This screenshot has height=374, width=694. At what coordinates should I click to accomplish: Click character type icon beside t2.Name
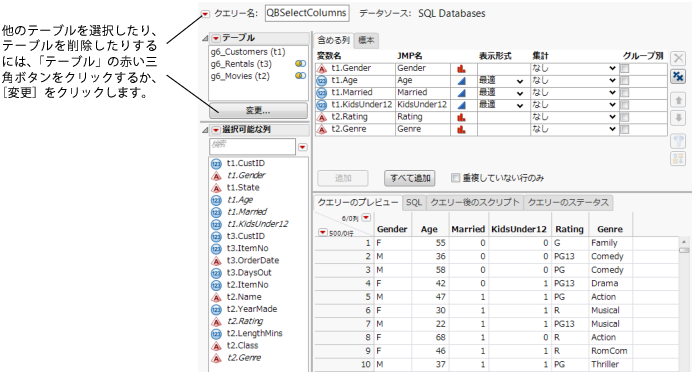tap(216, 297)
